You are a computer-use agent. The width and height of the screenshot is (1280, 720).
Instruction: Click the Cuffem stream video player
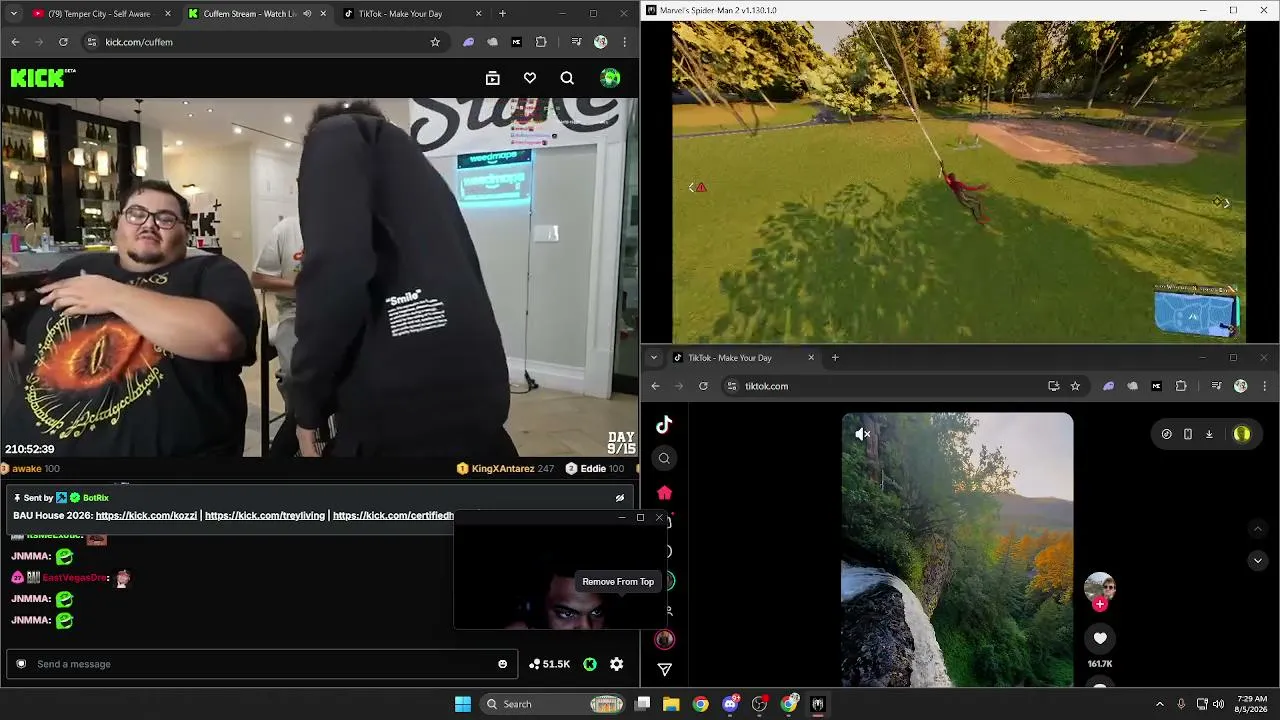tap(319, 278)
